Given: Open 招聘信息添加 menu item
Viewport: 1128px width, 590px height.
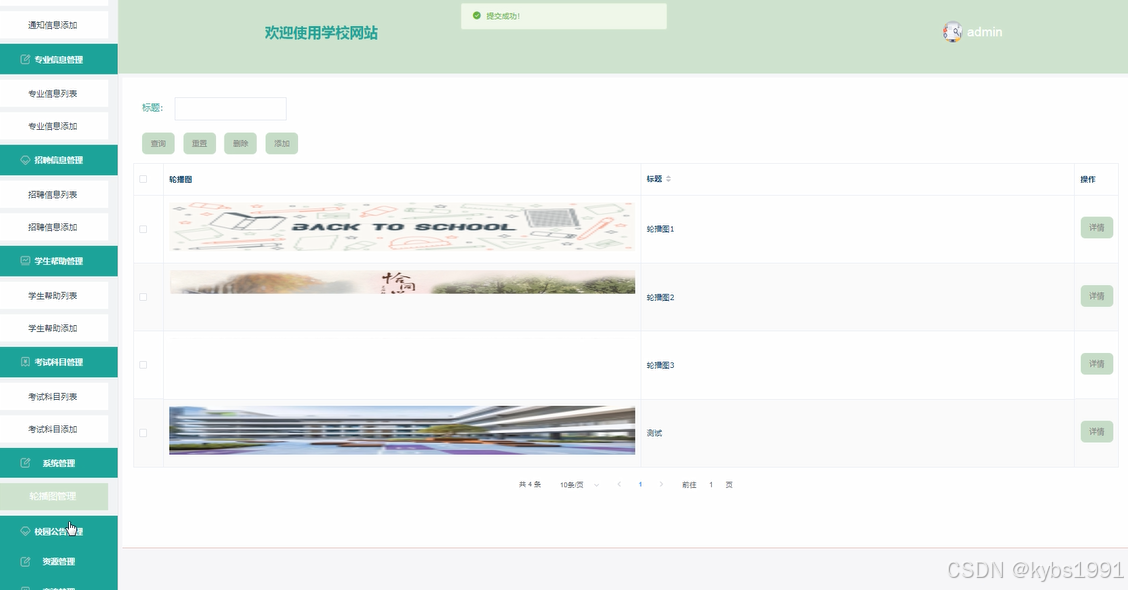Looking at the screenshot, I should 54,227.
